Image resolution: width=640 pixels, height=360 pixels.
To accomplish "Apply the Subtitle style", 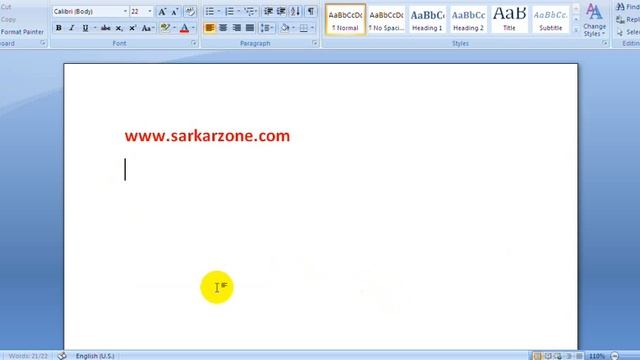I will 551,20.
